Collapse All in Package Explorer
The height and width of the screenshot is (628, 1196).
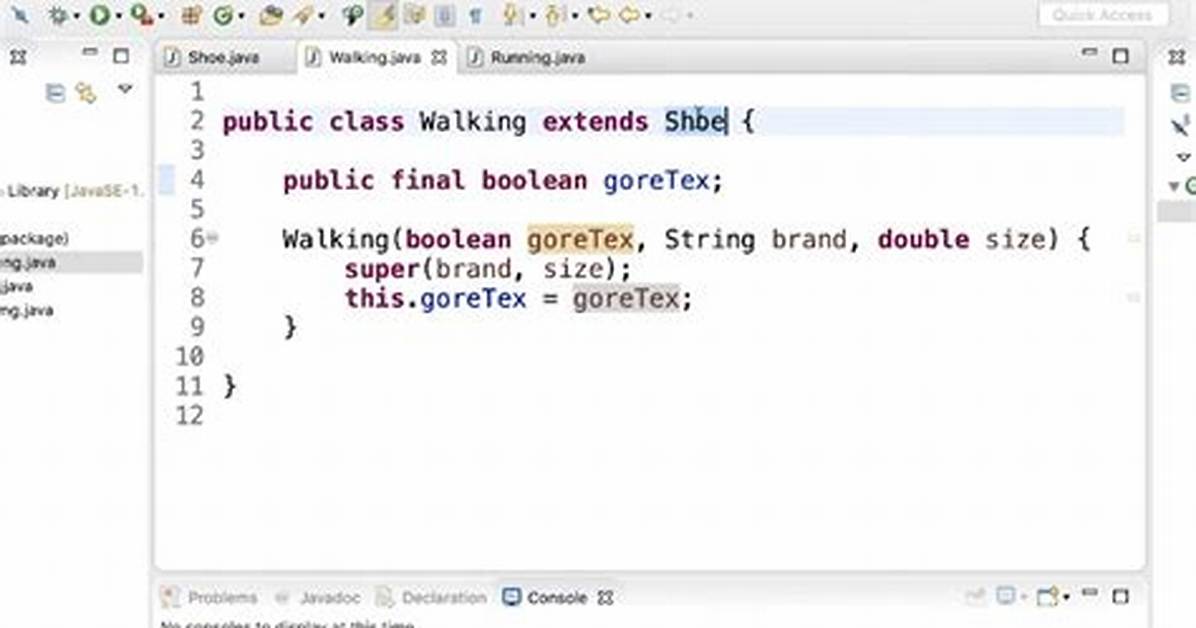coord(55,93)
